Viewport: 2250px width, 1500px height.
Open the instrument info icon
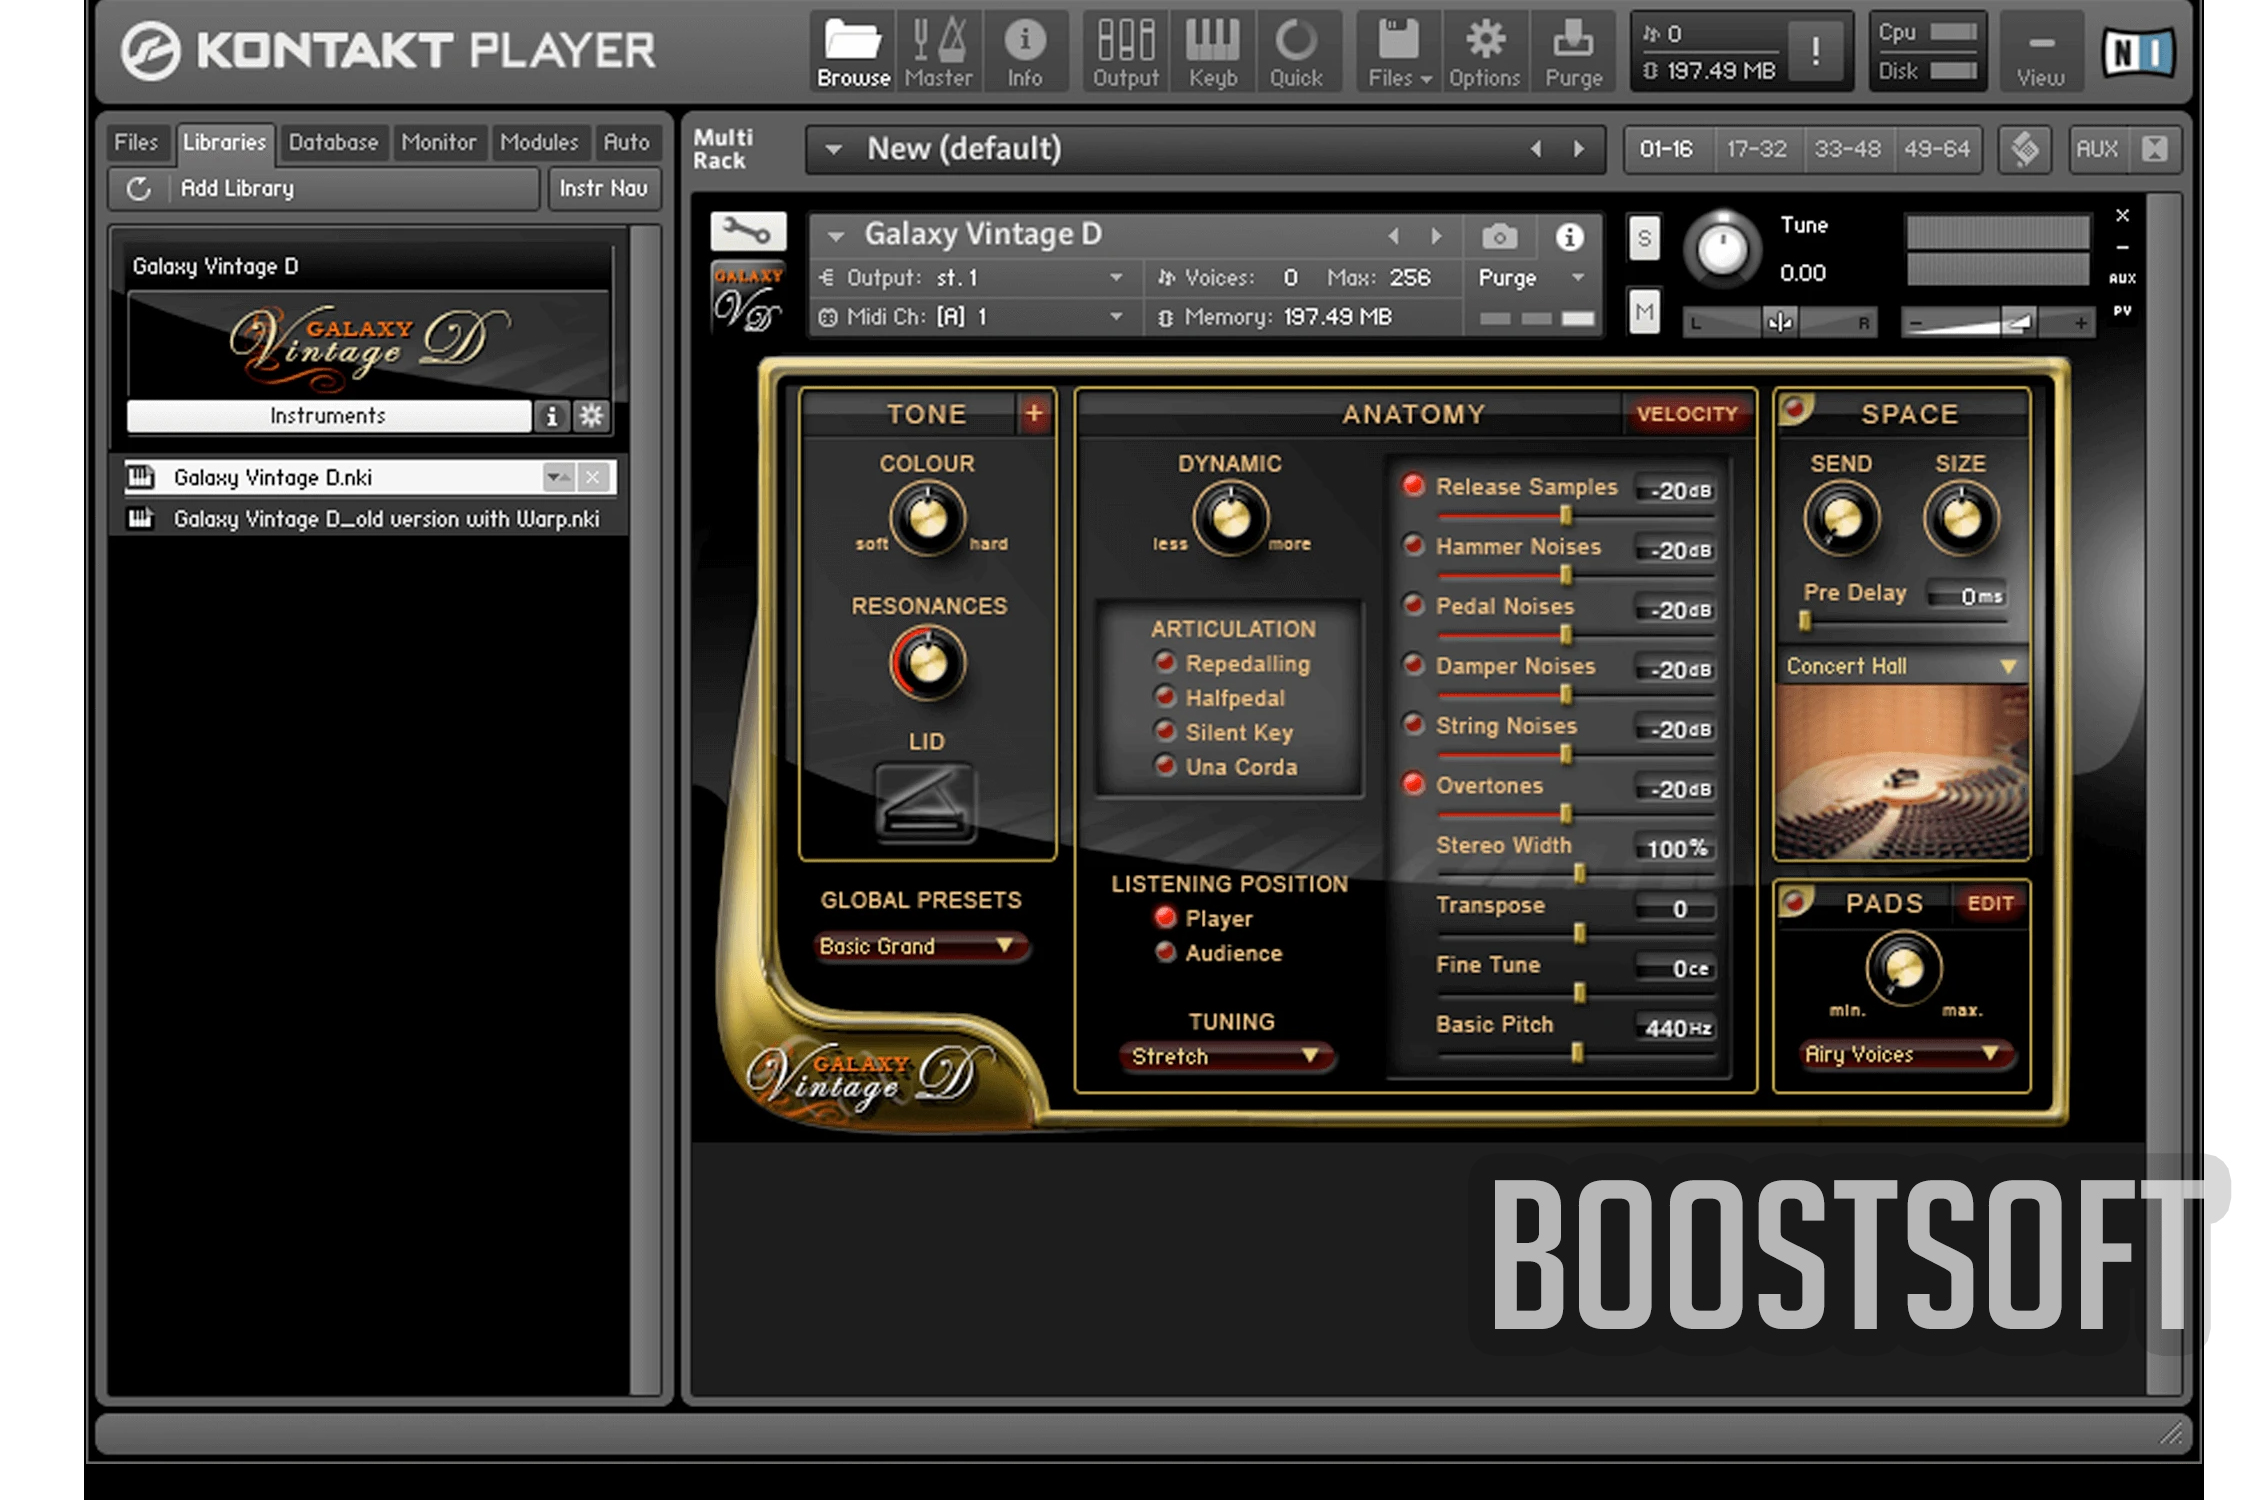pos(1569,237)
